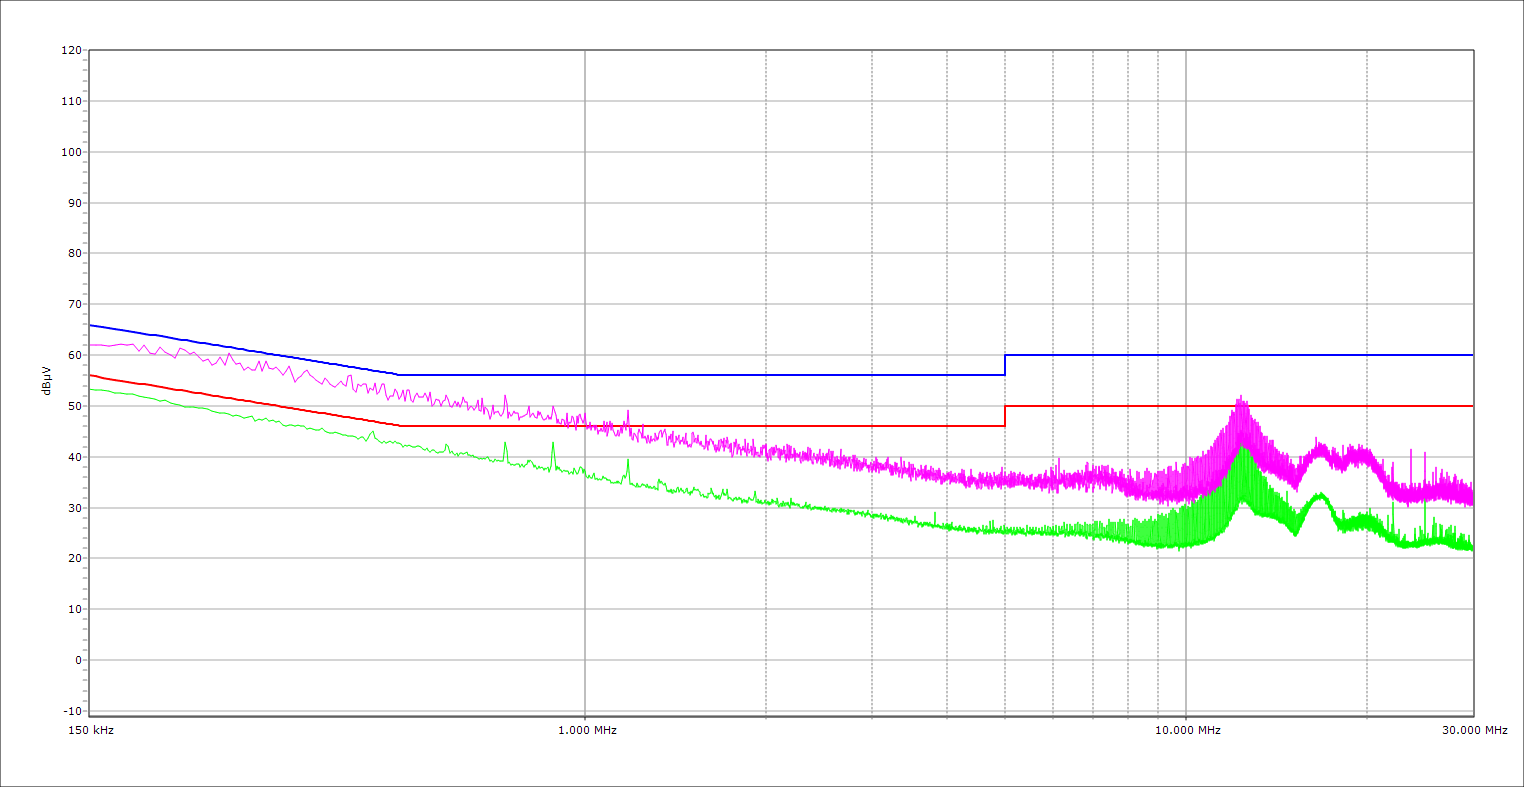Click the green trace spike just below 1 MHz

coord(553,443)
